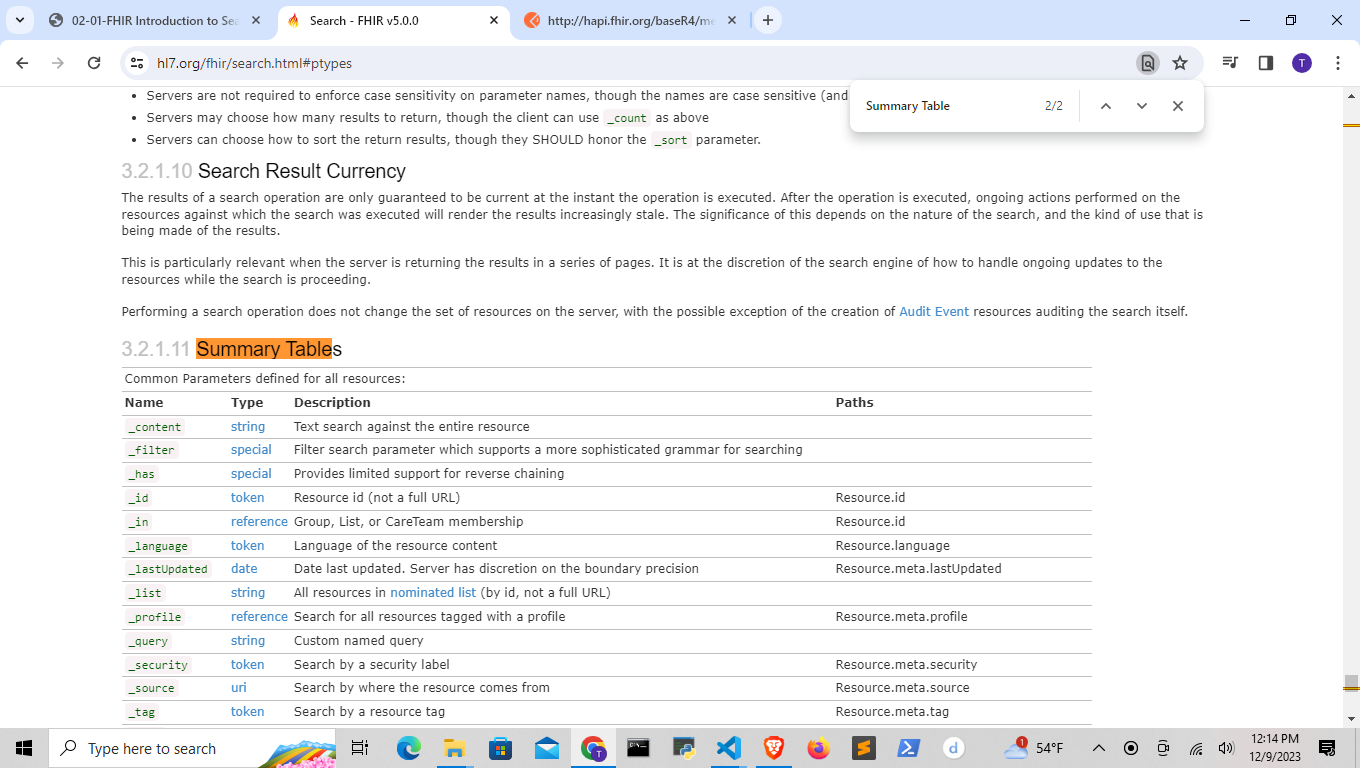Open Firefox from the taskbar
1360x768 pixels.
[x=819, y=748]
